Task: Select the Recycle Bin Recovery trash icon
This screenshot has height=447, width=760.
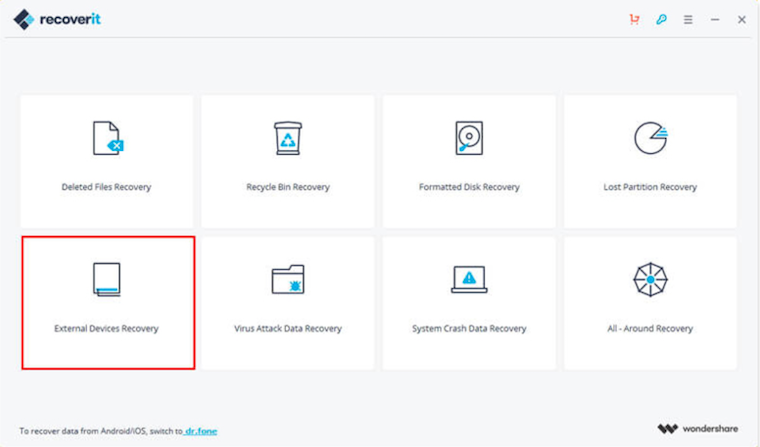Action: tap(288, 139)
